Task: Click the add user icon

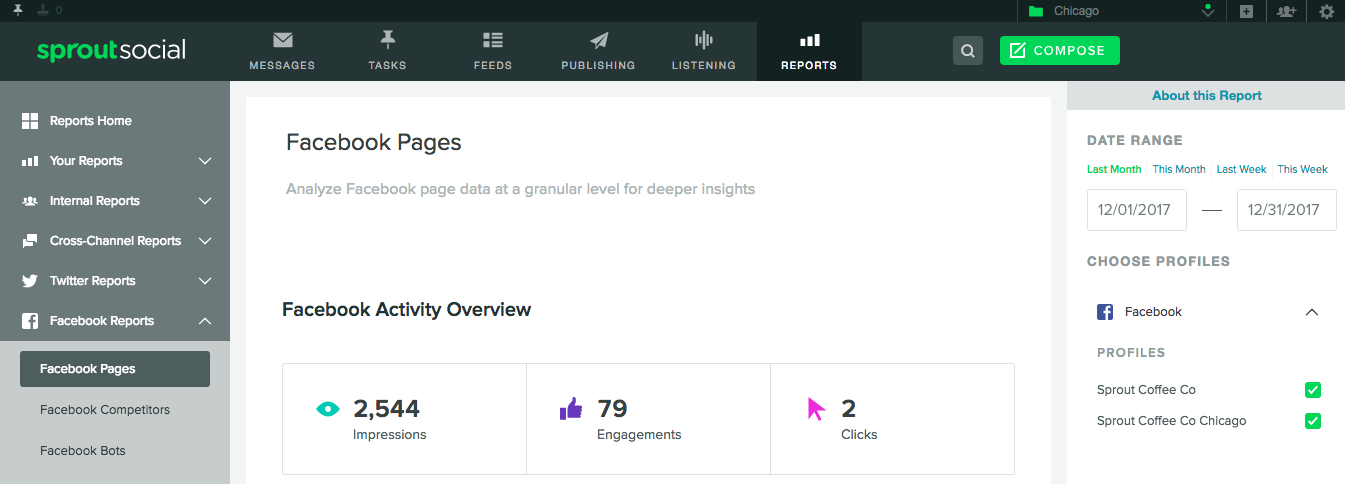Action: (1286, 11)
